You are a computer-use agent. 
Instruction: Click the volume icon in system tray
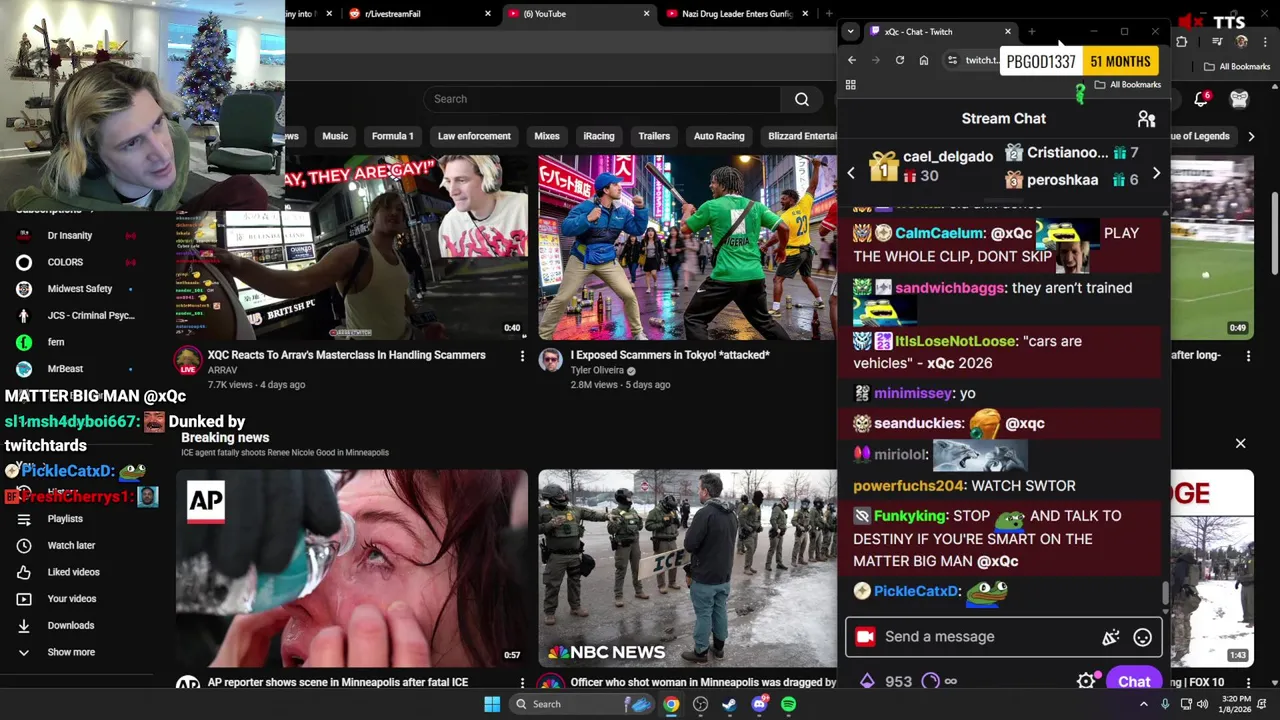coord(1202,704)
